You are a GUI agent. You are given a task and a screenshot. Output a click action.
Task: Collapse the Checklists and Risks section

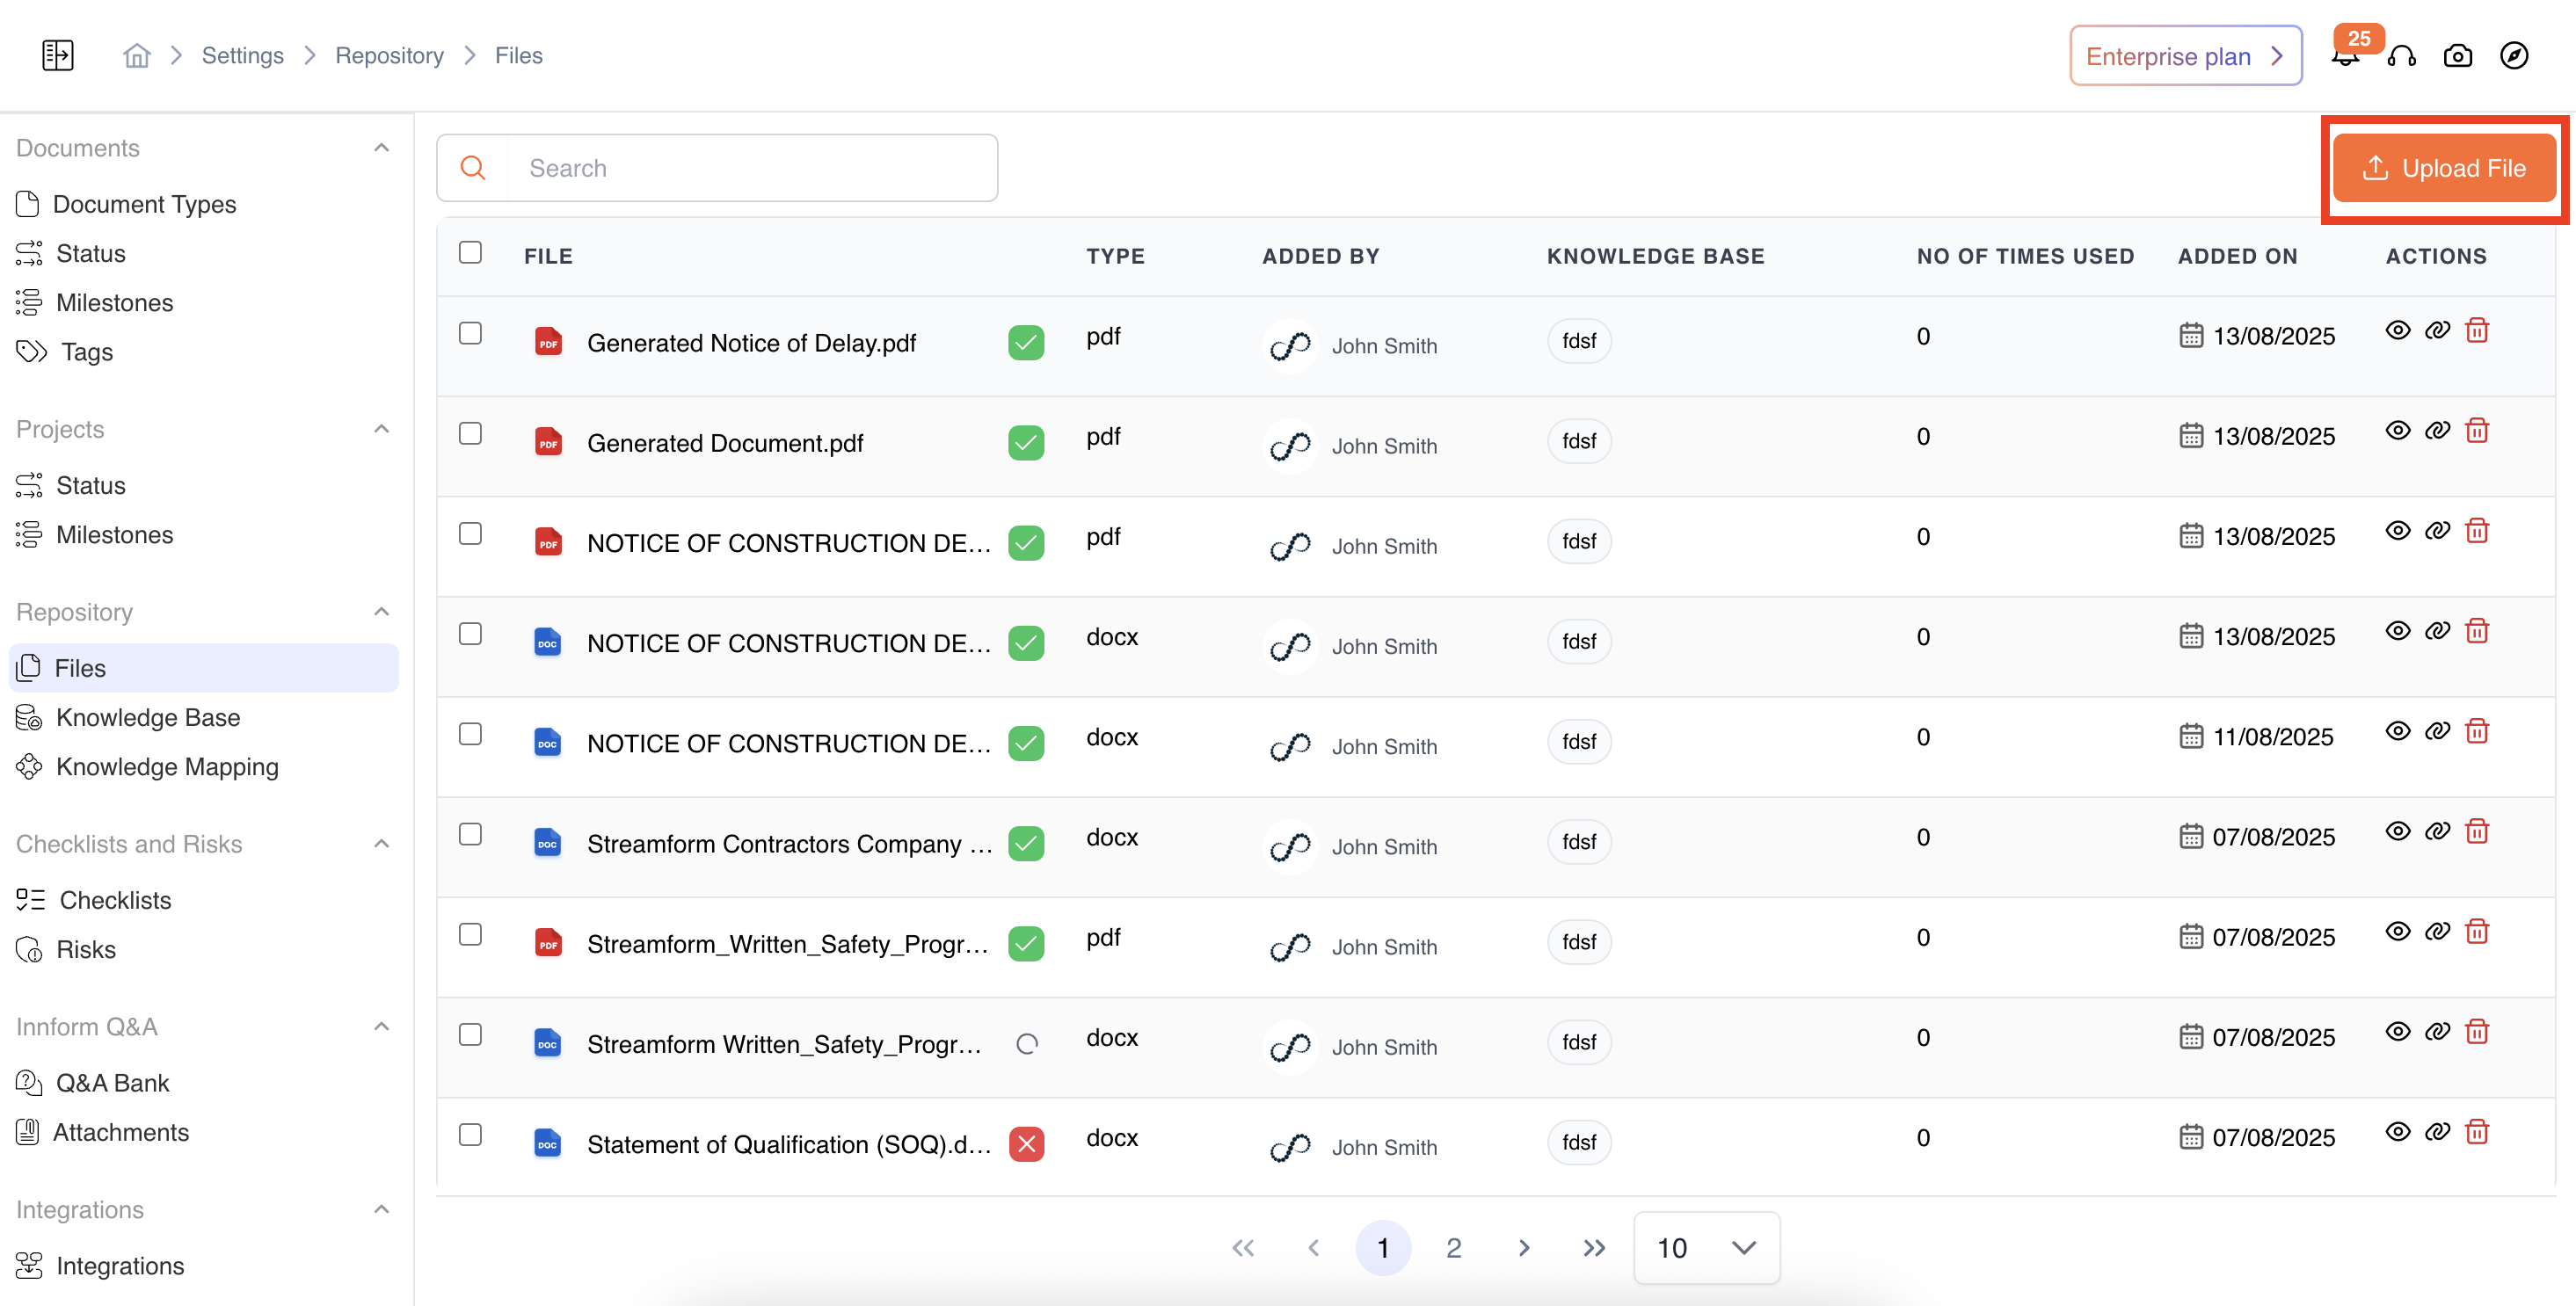tap(381, 844)
